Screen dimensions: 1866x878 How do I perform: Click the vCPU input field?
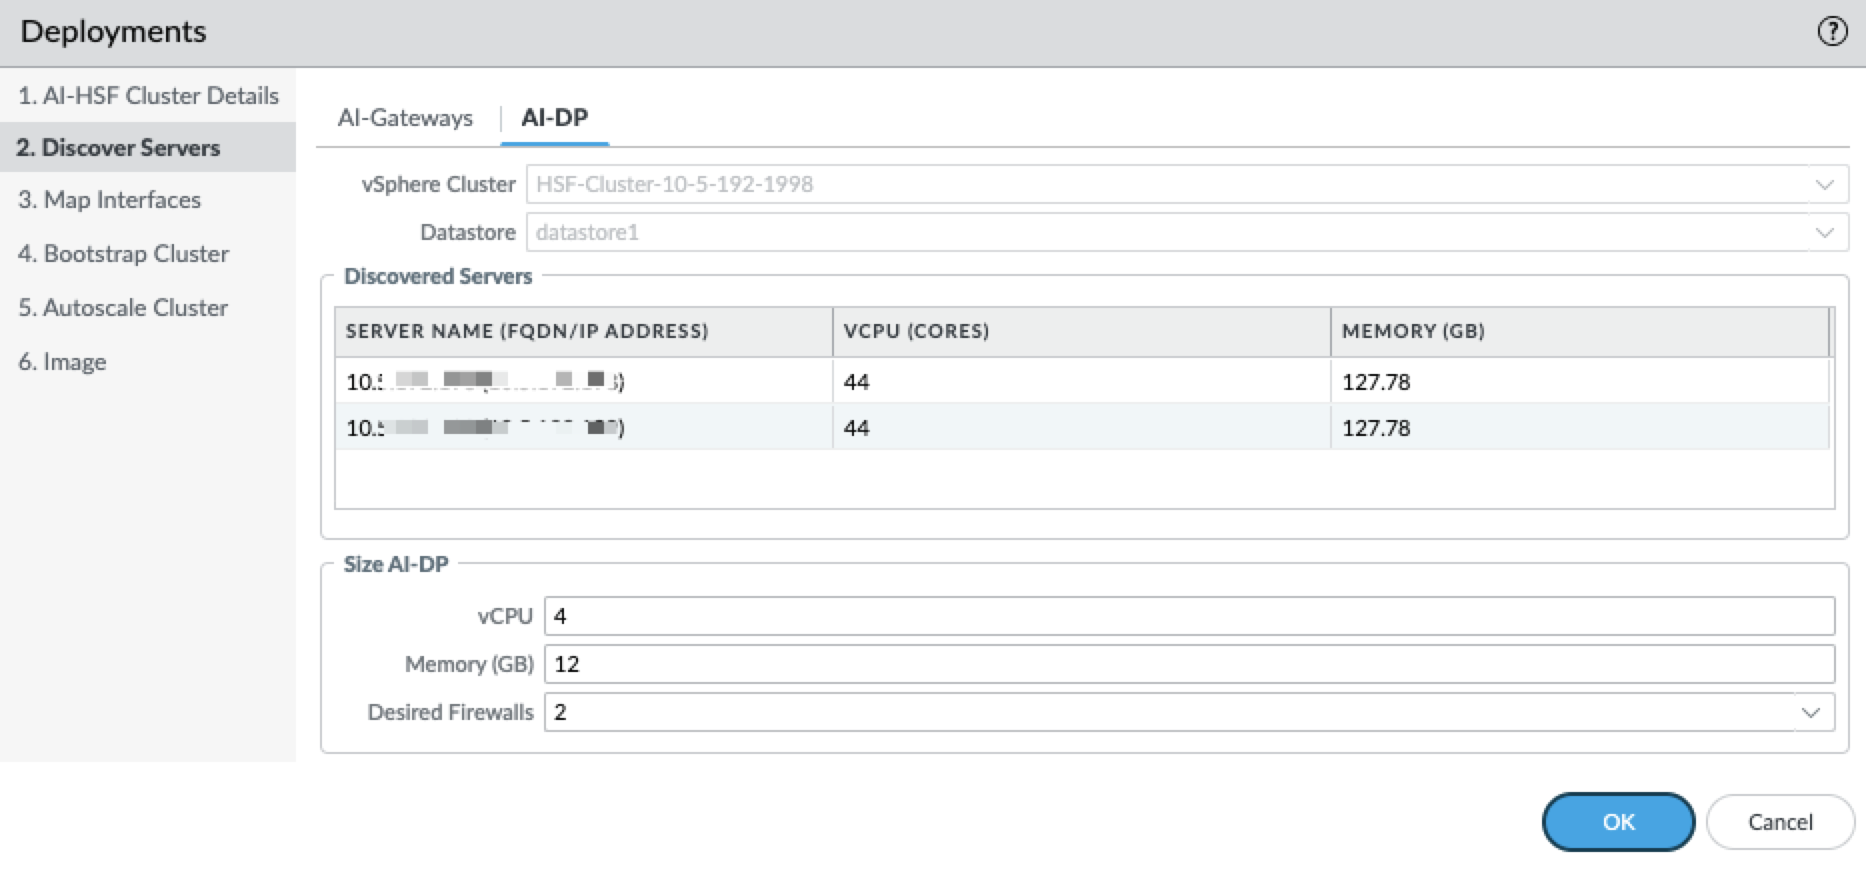(1188, 616)
